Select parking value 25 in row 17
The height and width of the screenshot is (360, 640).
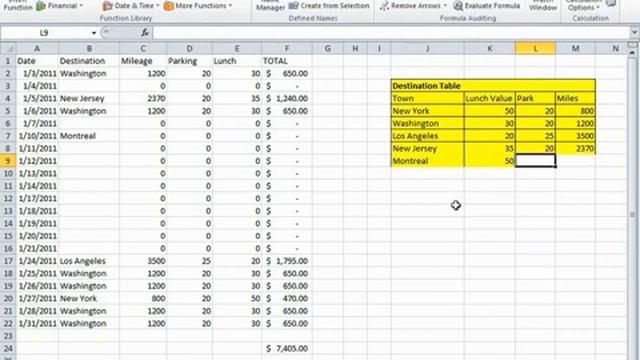coord(189,261)
